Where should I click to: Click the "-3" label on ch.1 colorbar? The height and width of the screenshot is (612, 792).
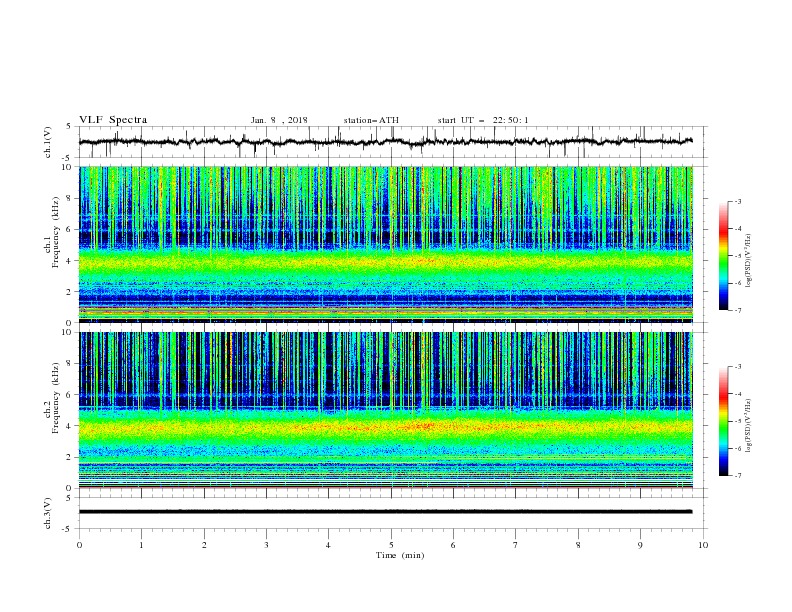point(737,201)
